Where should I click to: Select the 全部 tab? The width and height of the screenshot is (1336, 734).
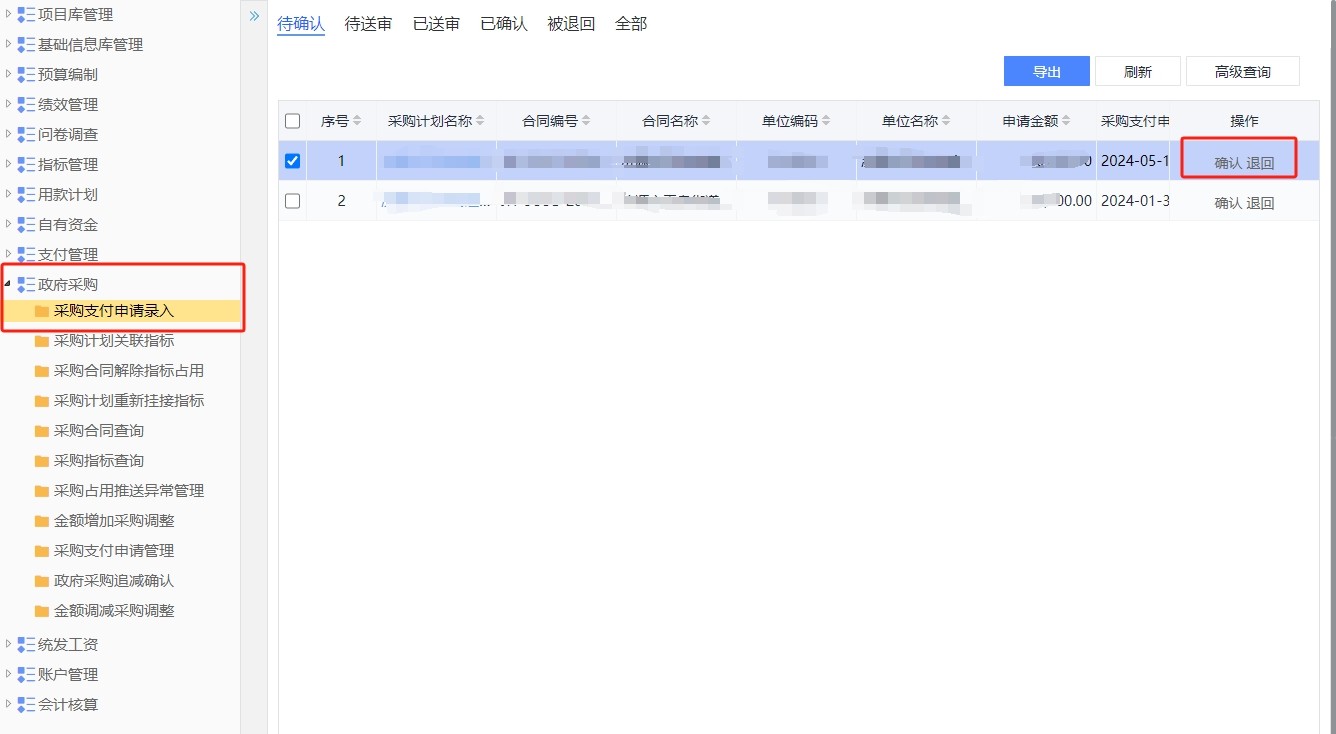631,24
